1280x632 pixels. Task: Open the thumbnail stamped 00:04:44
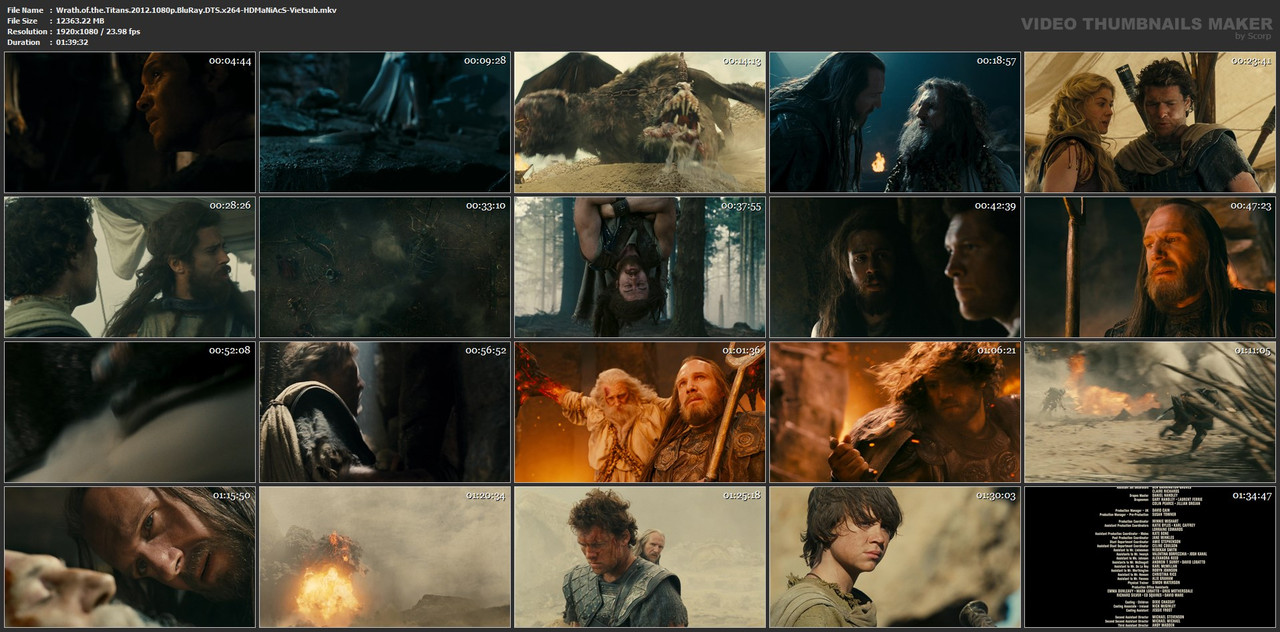pyautogui.click(x=130, y=122)
